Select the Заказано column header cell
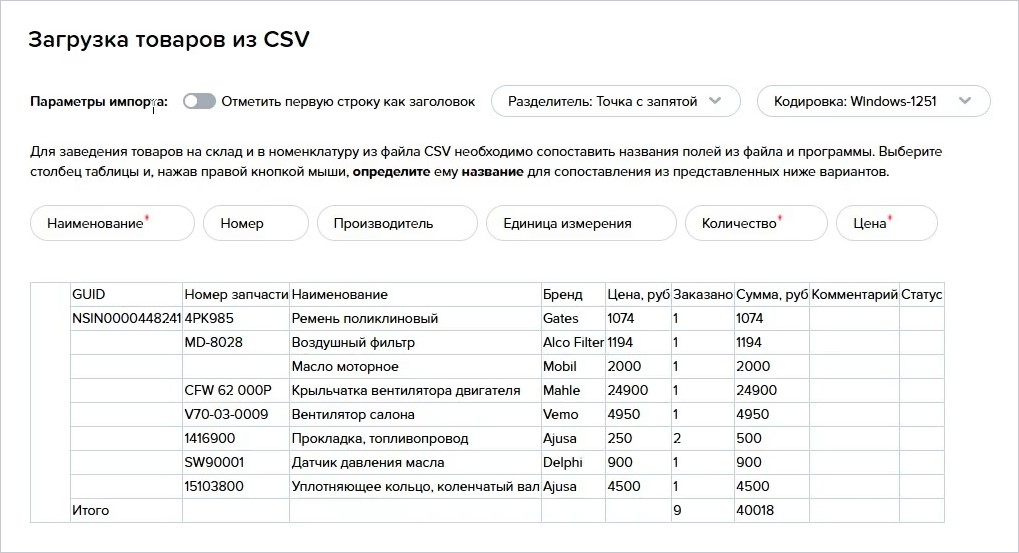 (703, 294)
